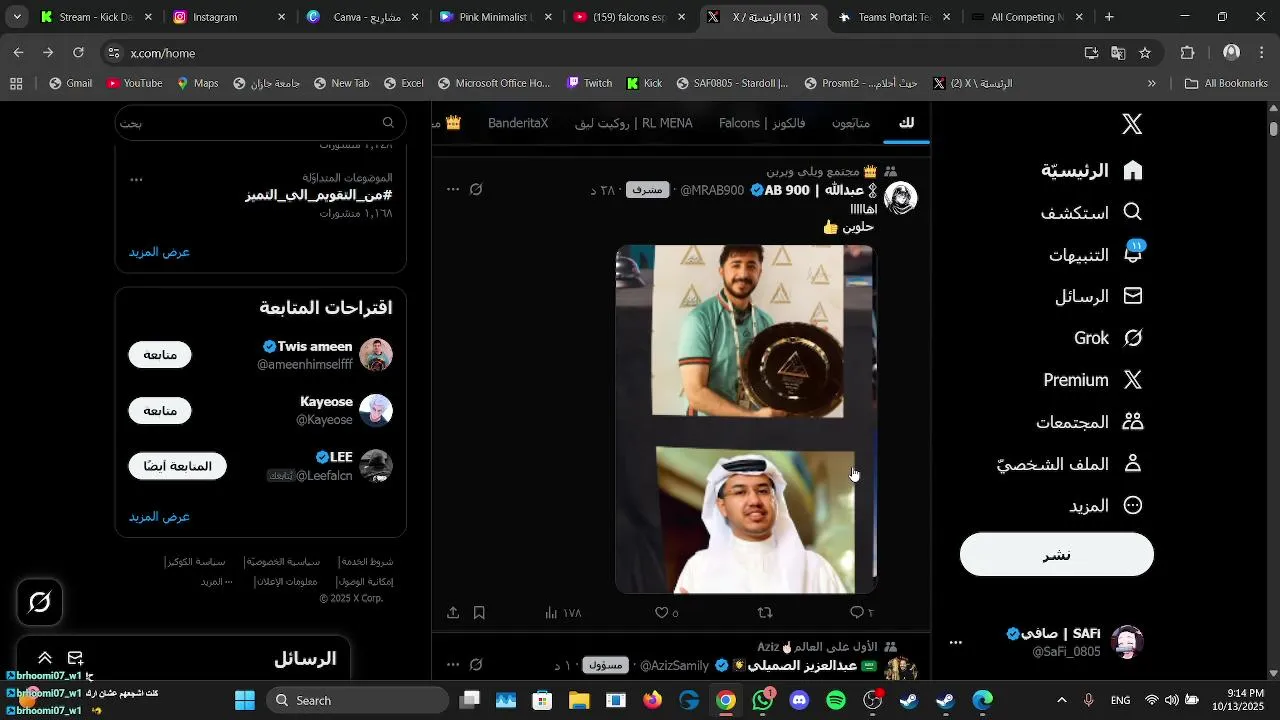
Task: Click عرض المزيد under follow suggestions
Action: (159, 517)
